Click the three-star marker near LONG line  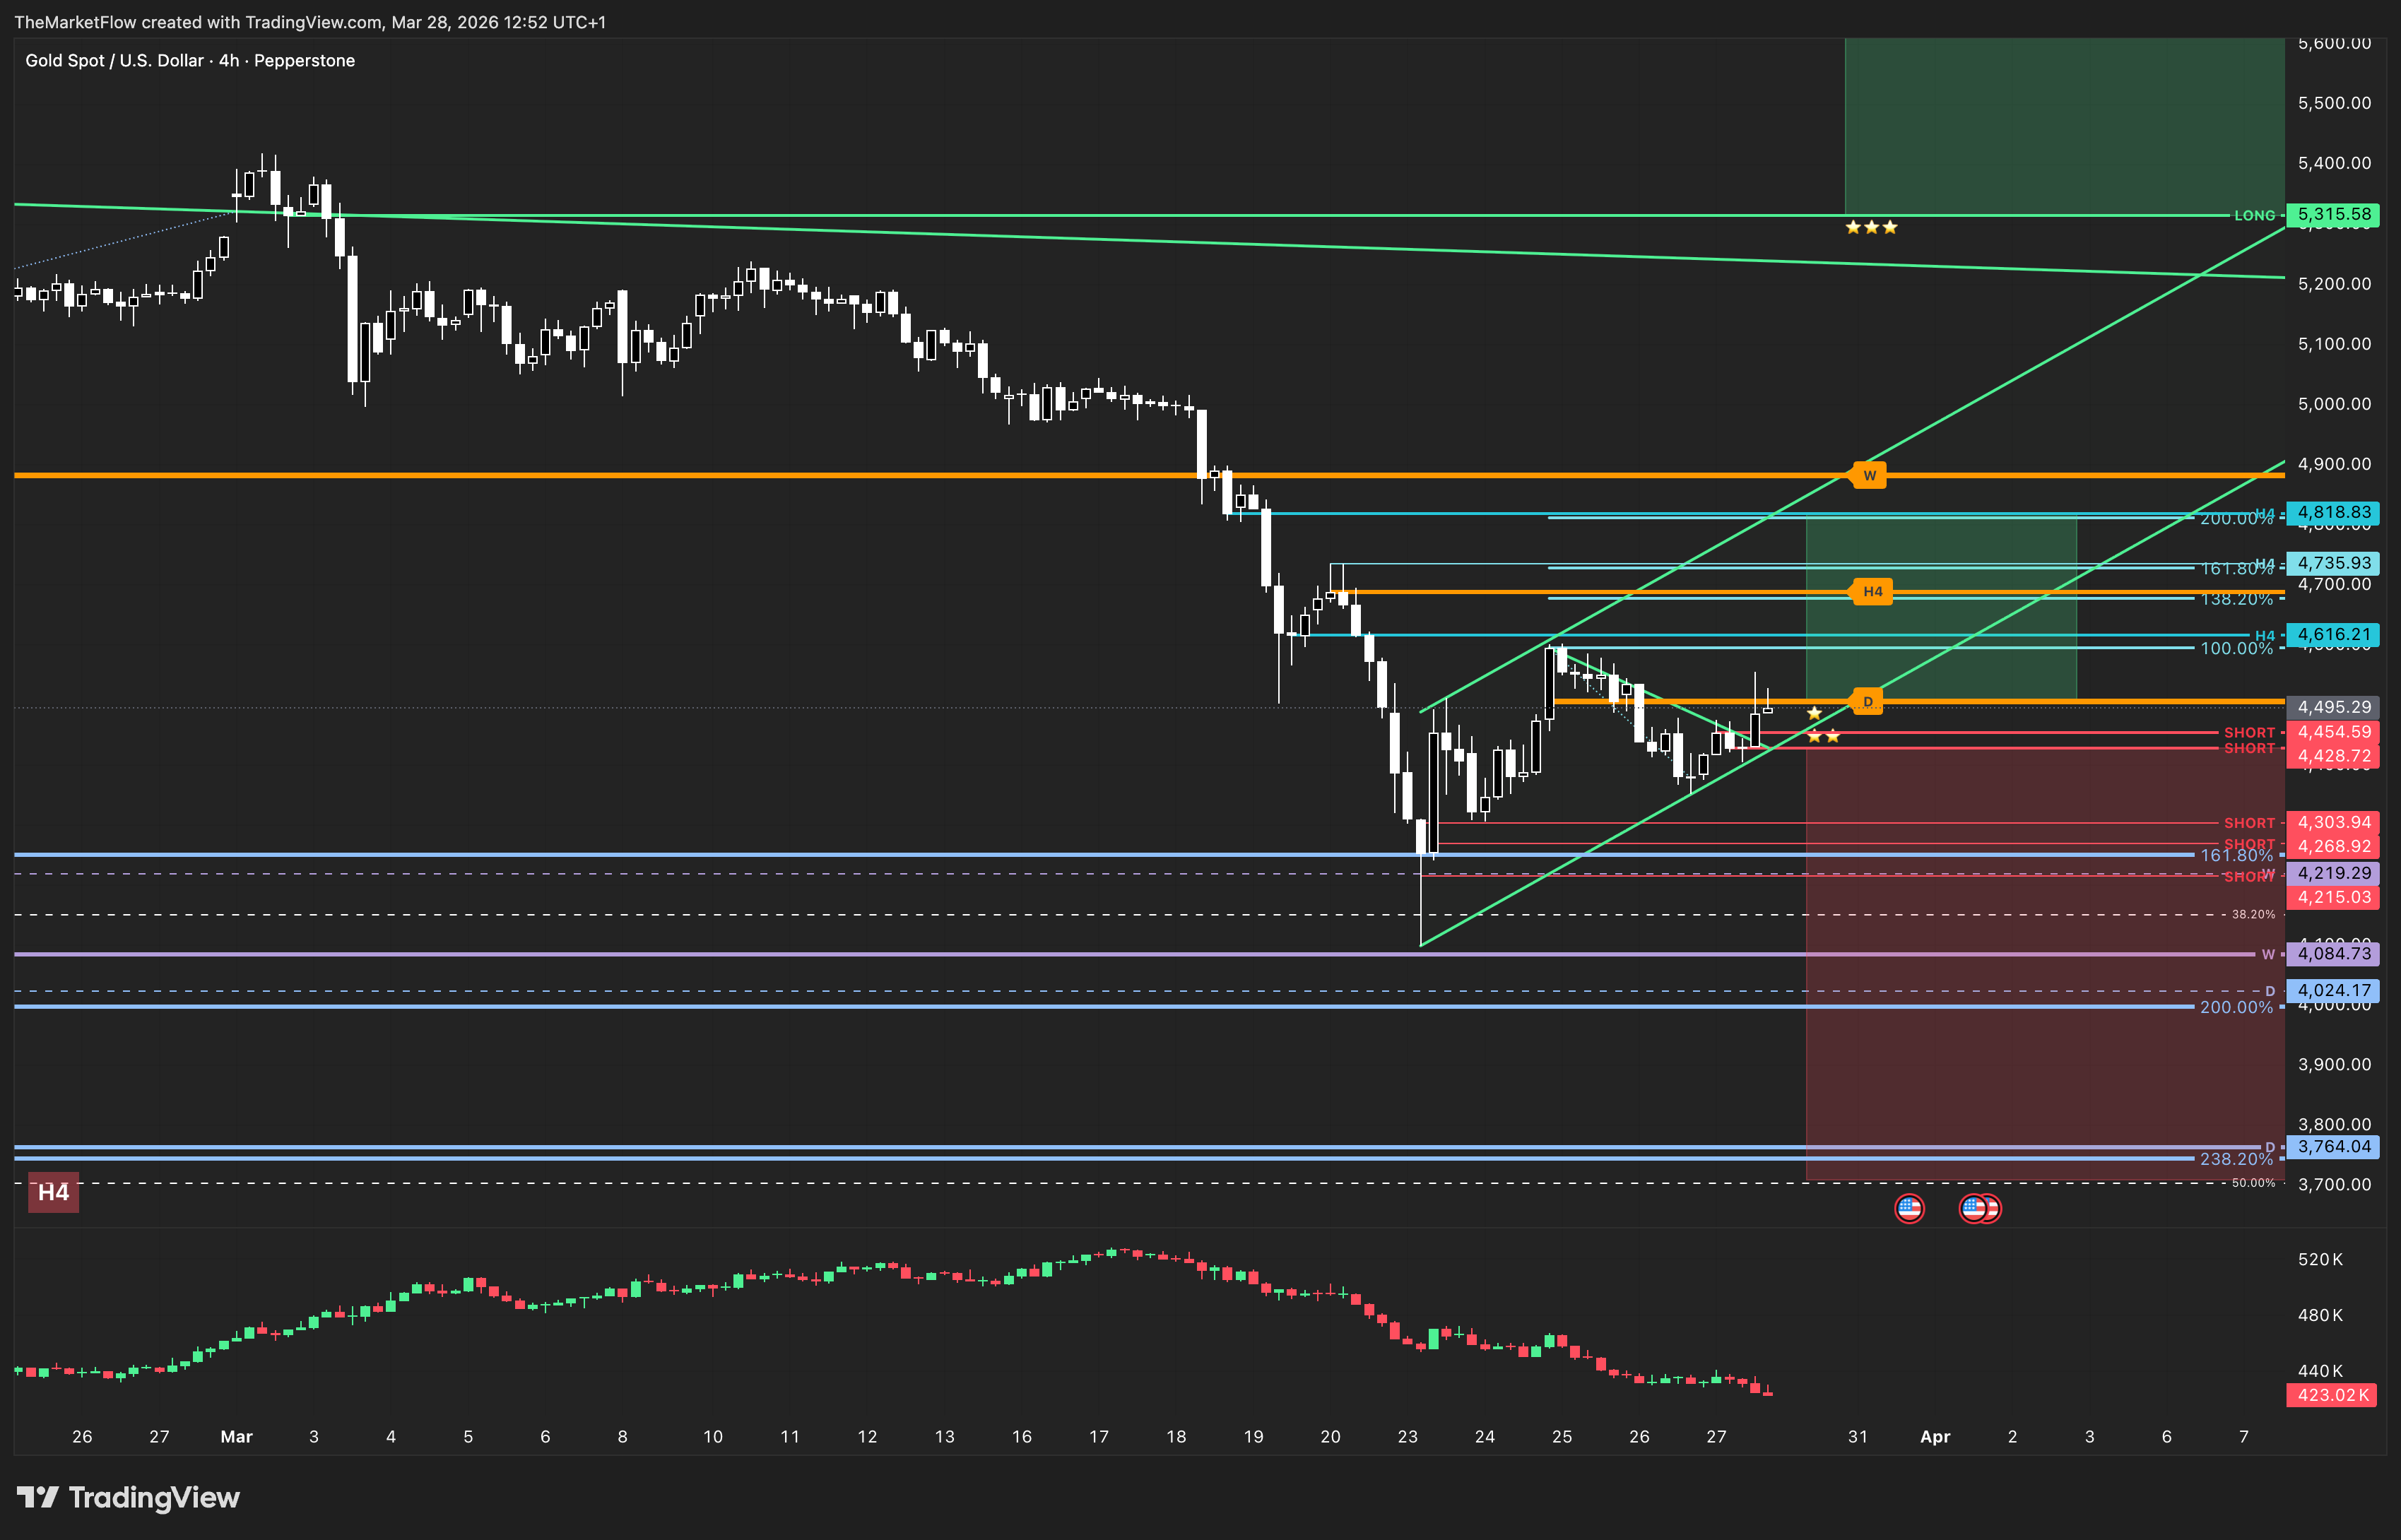(x=1870, y=228)
